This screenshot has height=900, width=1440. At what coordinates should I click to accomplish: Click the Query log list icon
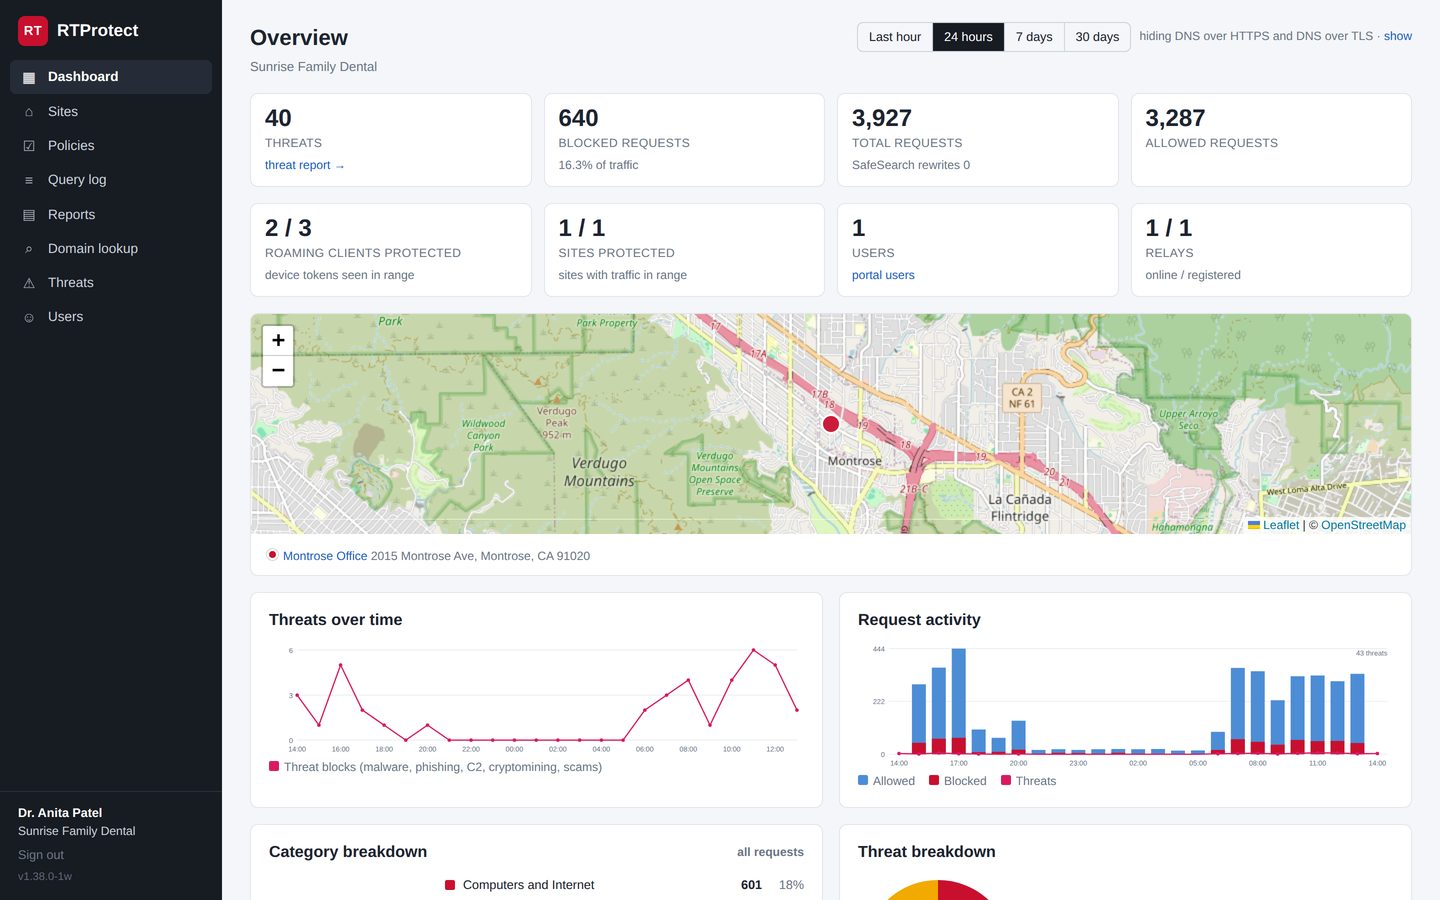pos(29,180)
